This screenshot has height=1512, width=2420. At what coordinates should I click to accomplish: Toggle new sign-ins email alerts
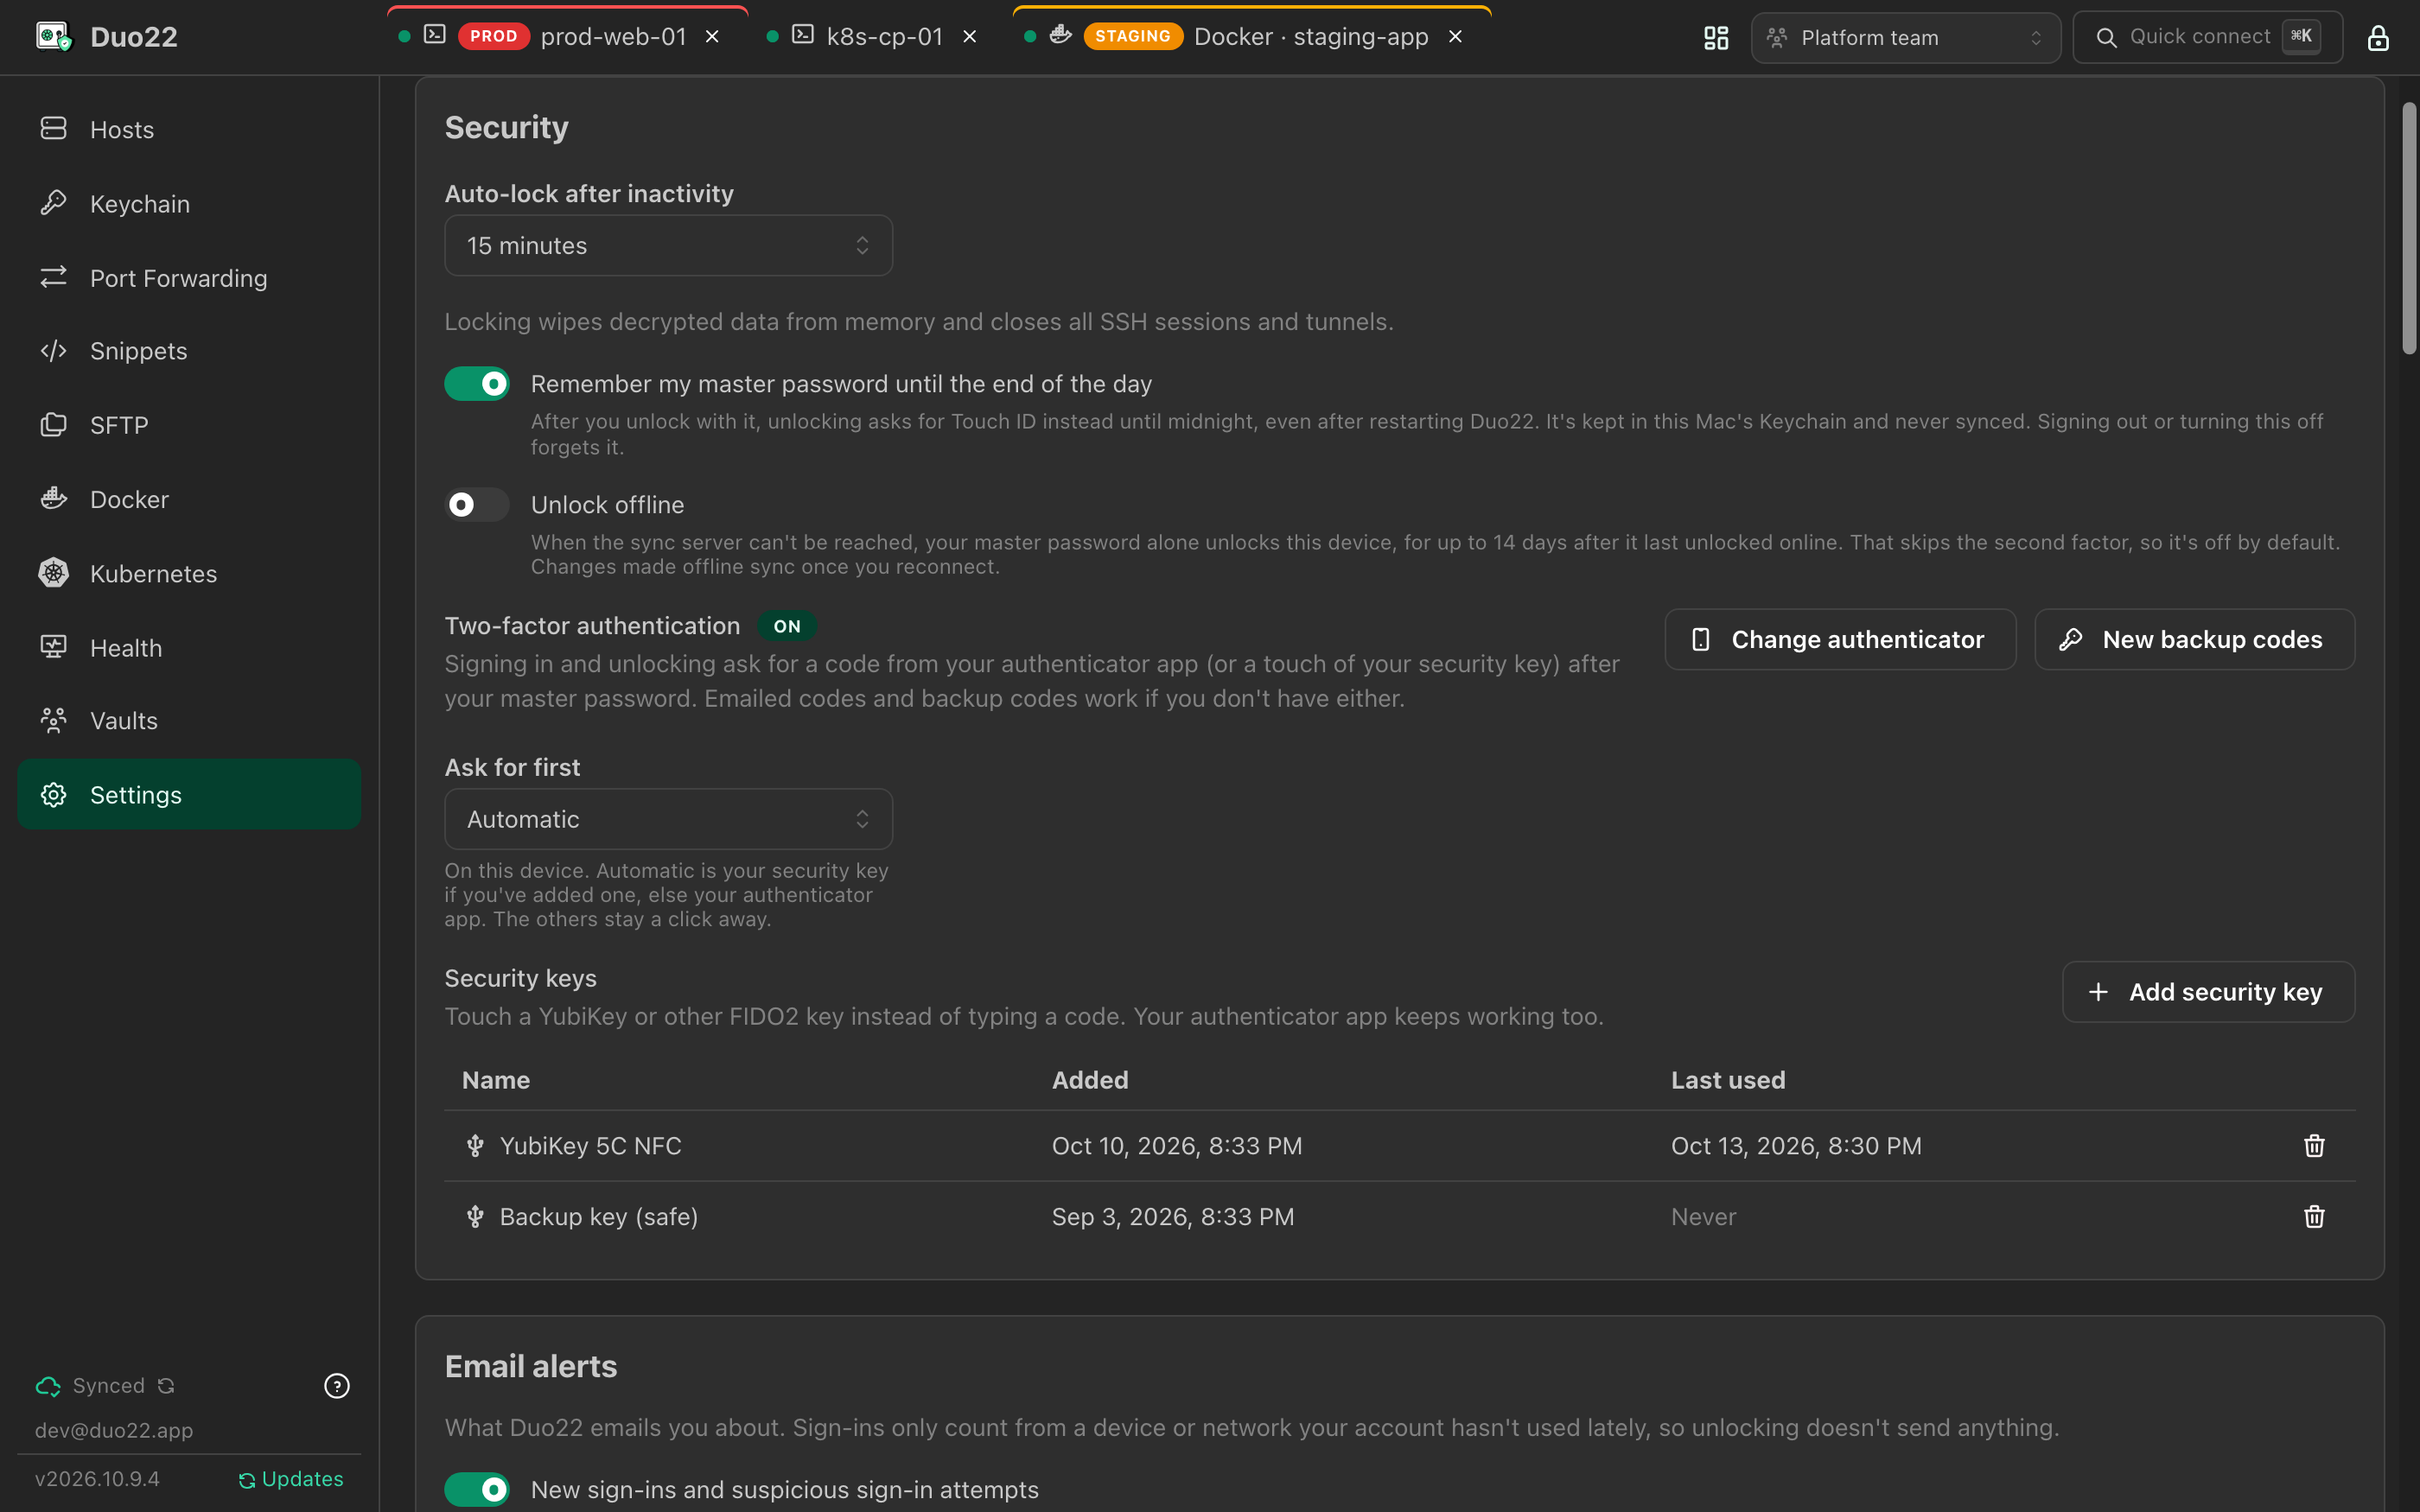tap(477, 1489)
